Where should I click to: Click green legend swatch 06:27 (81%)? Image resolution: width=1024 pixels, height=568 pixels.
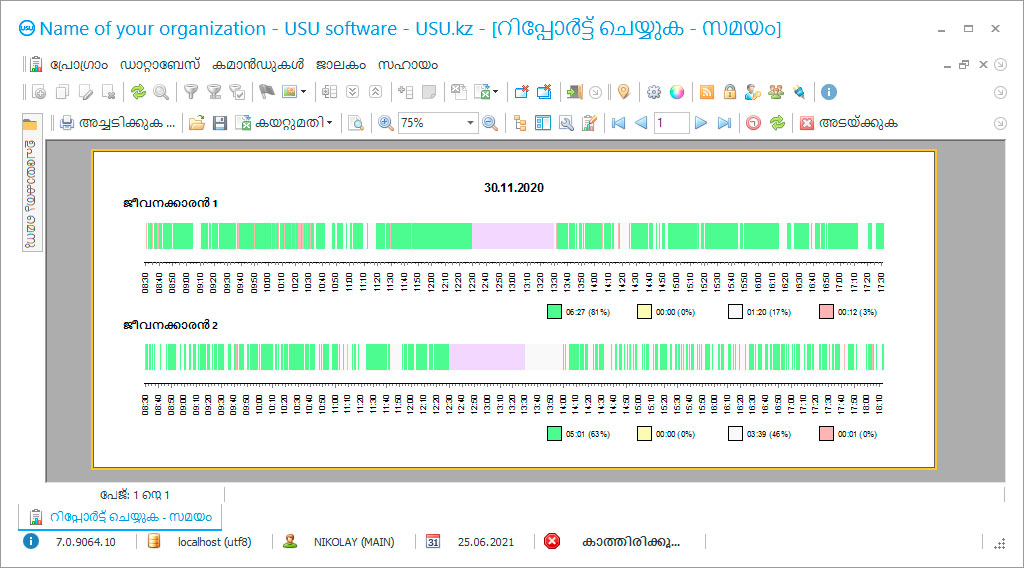(554, 312)
